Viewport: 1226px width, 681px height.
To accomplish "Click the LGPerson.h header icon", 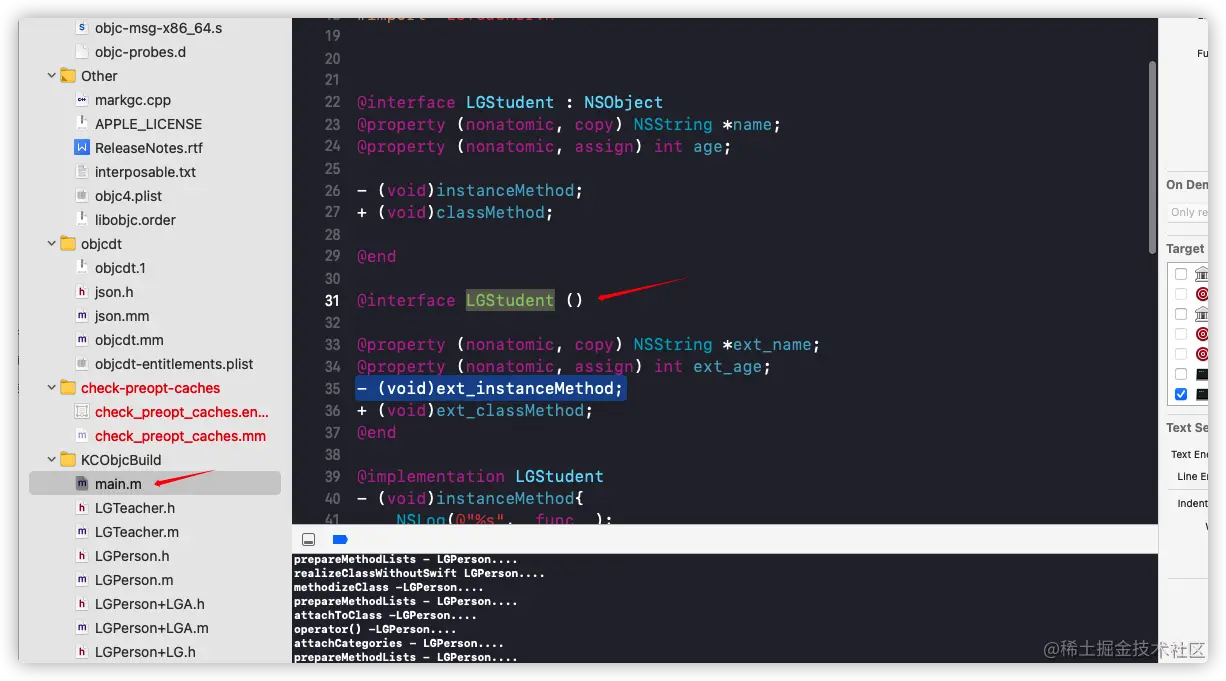I will click(82, 556).
